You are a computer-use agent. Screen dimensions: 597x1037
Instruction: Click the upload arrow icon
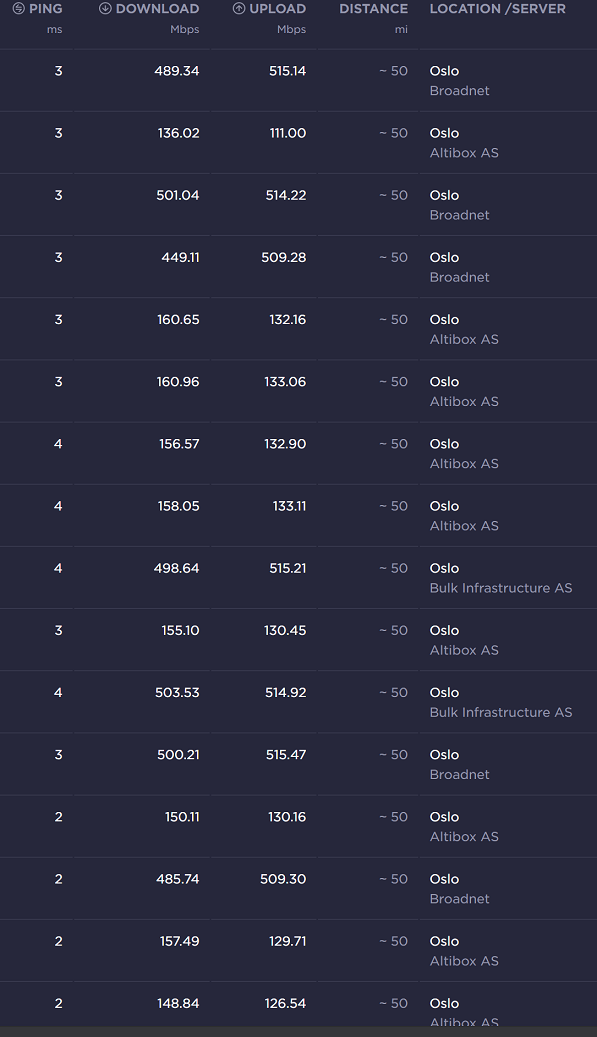pos(239,9)
